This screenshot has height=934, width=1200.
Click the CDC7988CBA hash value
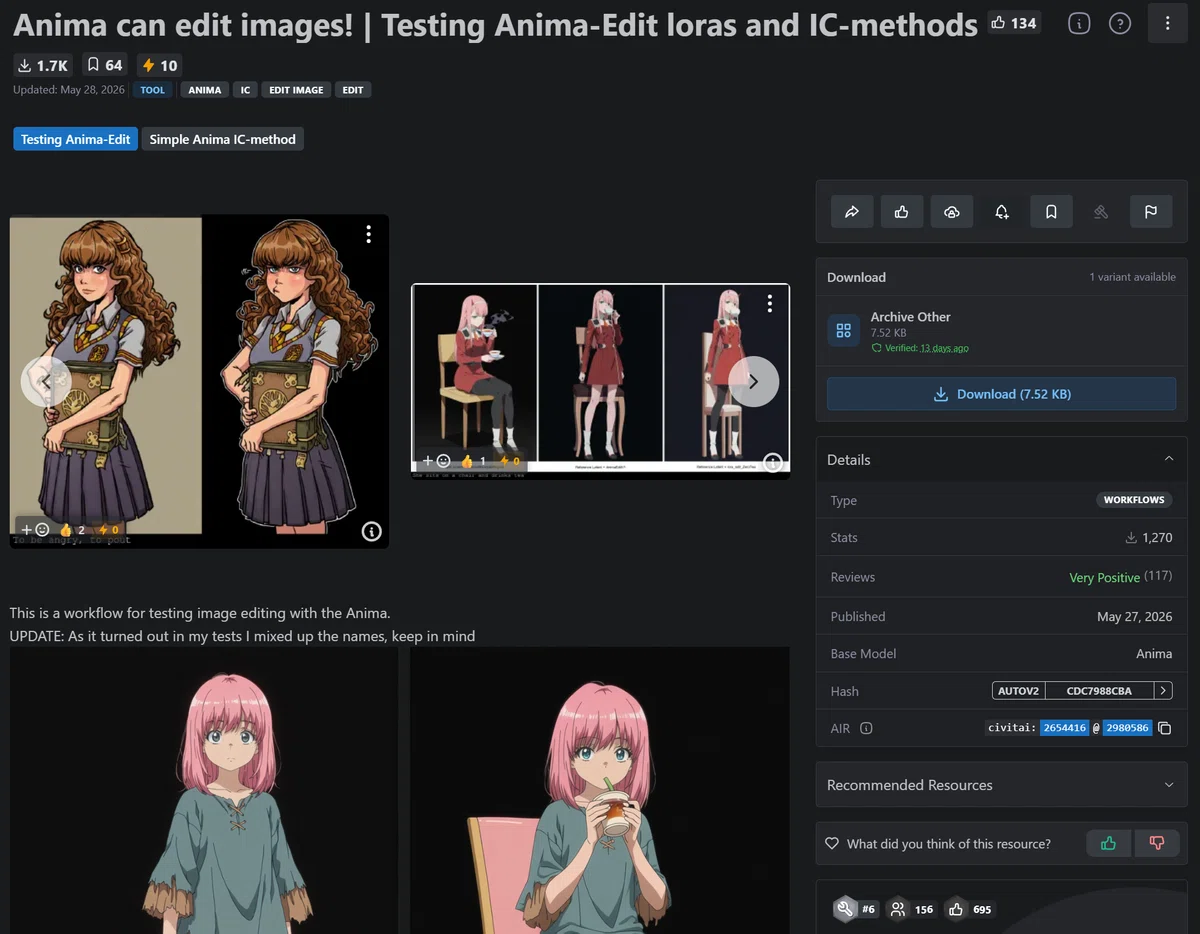click(1099, 691)
